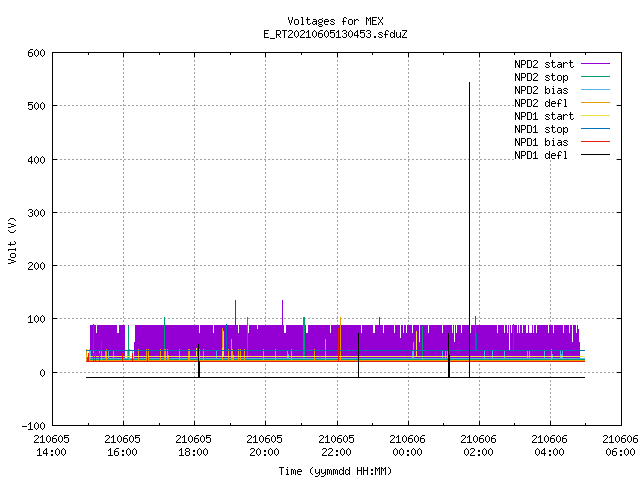Screen dimensions: 640x480
Task: Click the 210606 06:00 x-axis tick label
Action: point(620,446)
